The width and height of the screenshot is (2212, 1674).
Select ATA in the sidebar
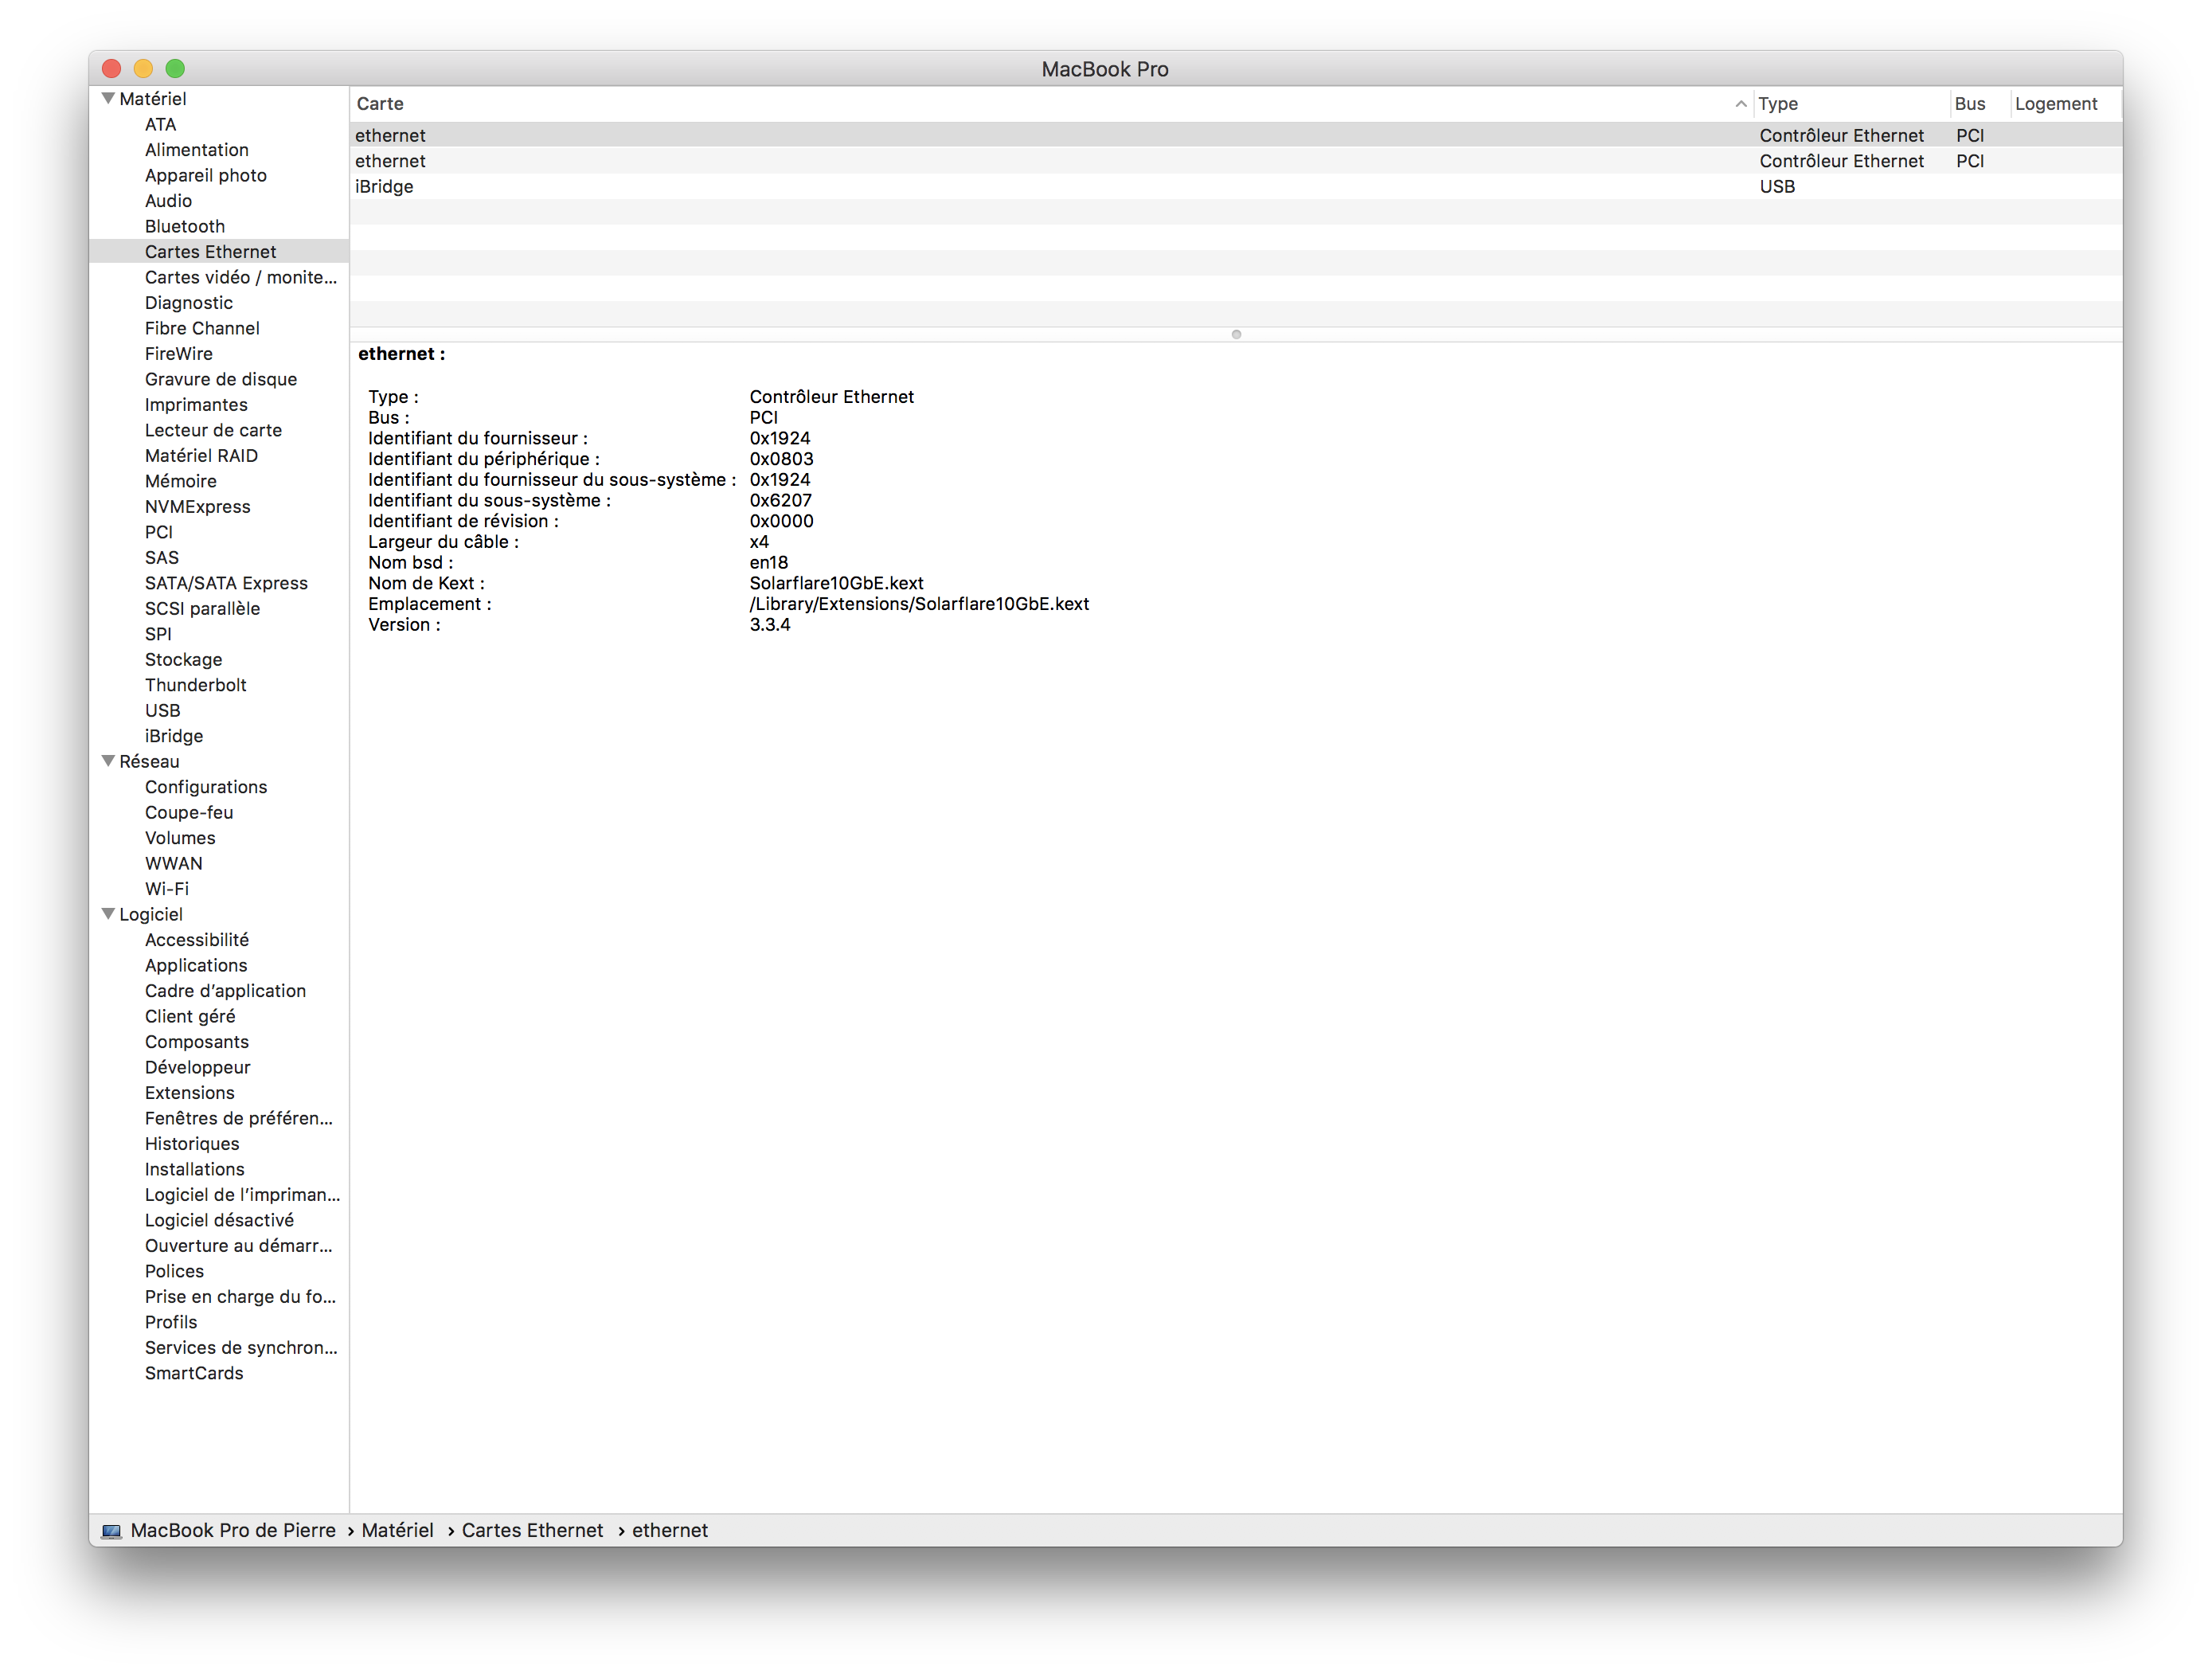tap(160, 124)
